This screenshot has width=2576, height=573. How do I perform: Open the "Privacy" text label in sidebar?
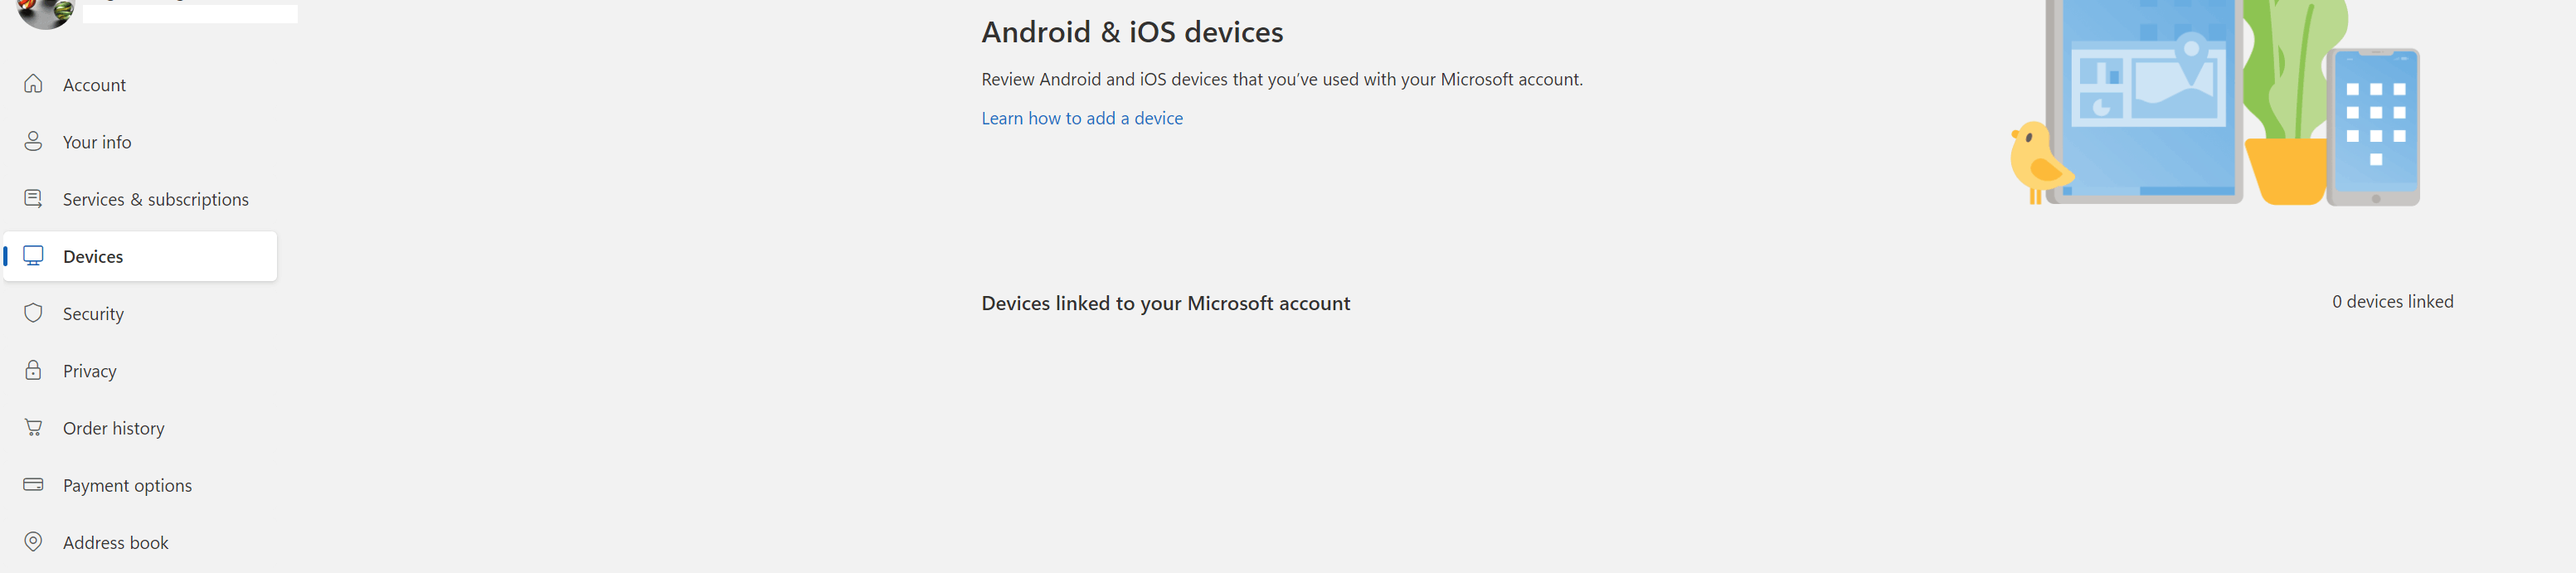[x=89, y=371]
